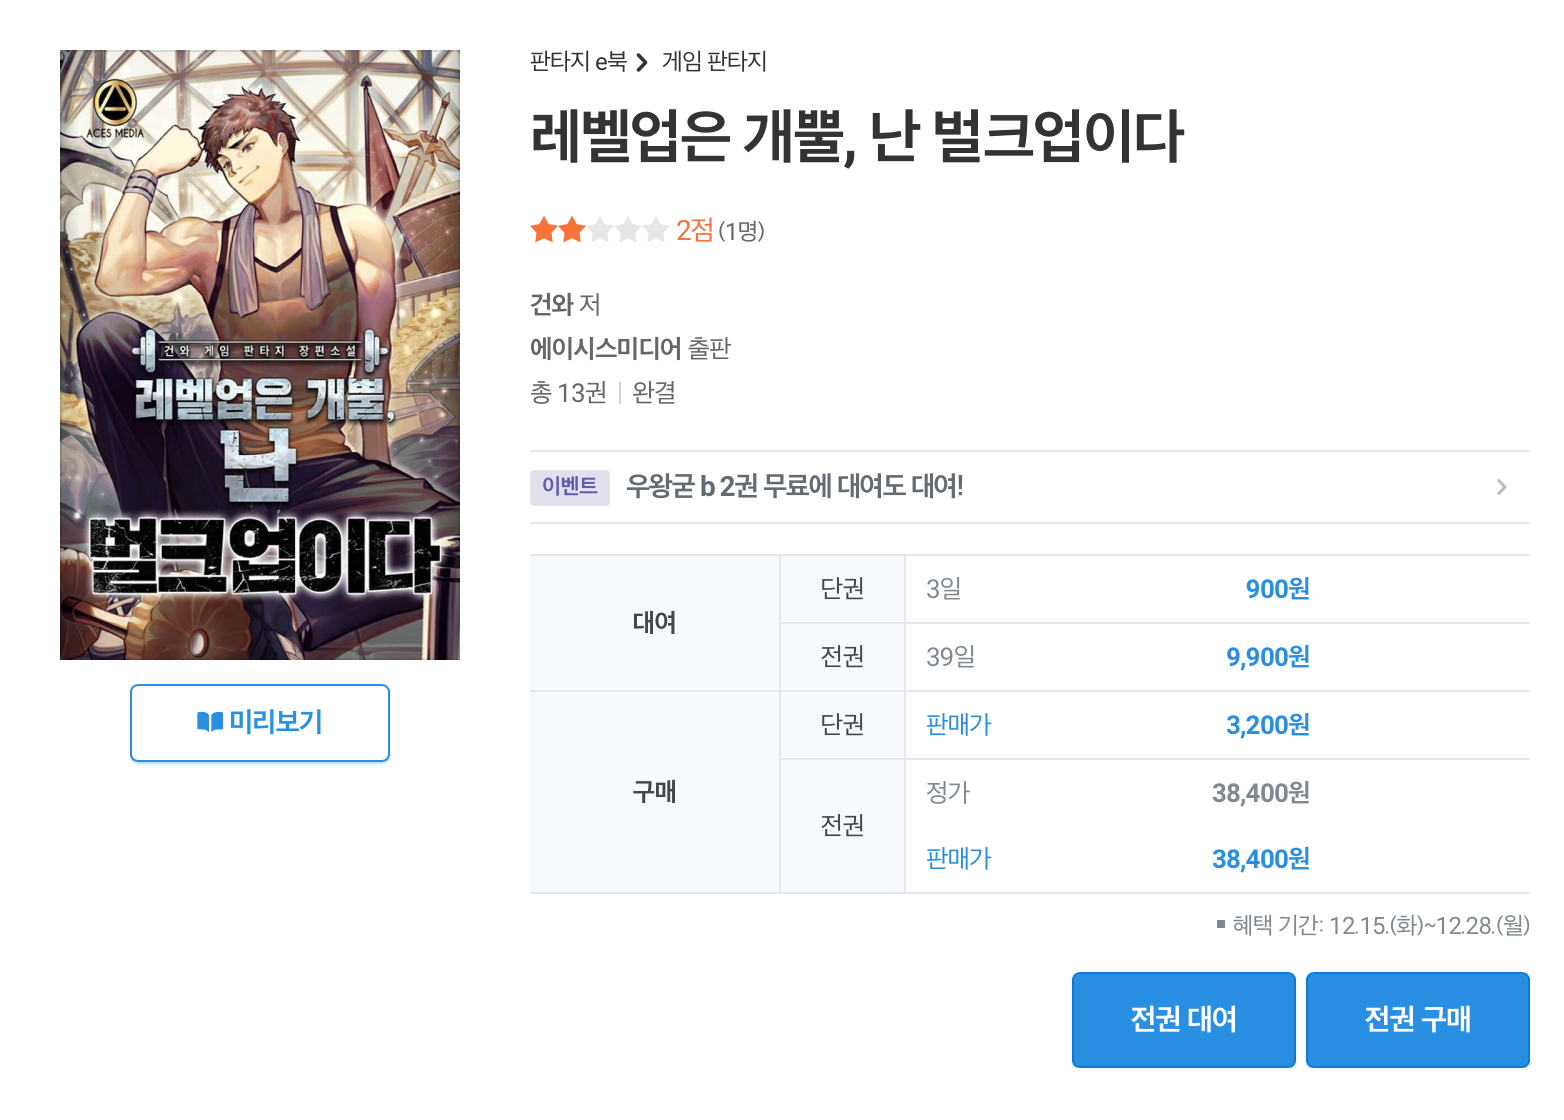Click the first orange rating star

click(x=544, y=231)
